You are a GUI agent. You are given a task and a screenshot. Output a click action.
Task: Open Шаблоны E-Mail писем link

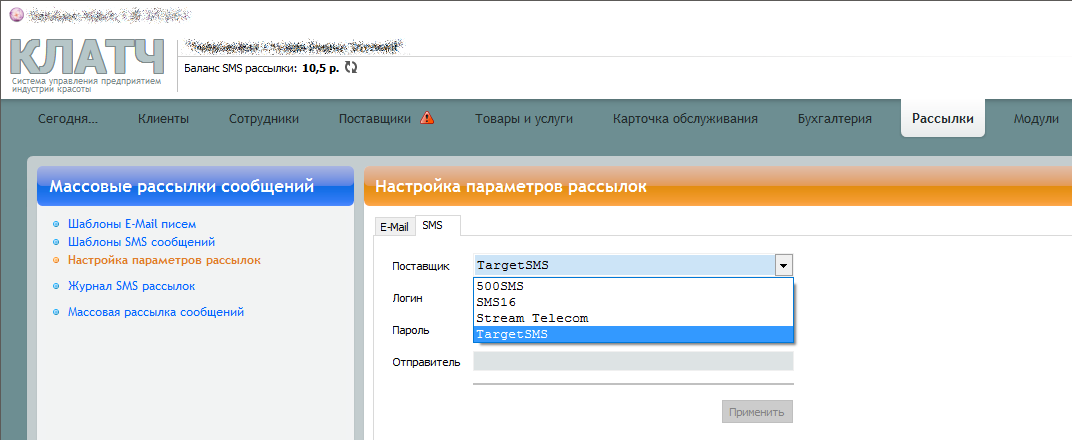coord(132,223)
